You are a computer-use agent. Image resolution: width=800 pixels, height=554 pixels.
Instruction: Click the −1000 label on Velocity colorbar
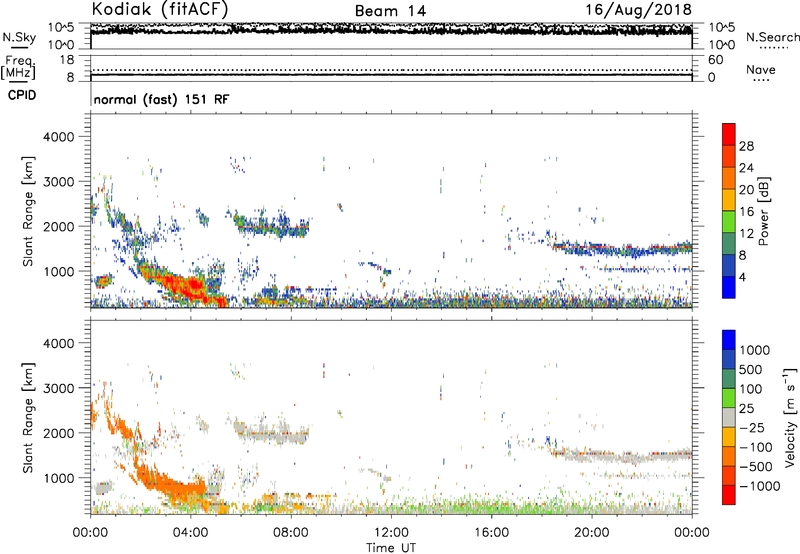pos(759,486)
